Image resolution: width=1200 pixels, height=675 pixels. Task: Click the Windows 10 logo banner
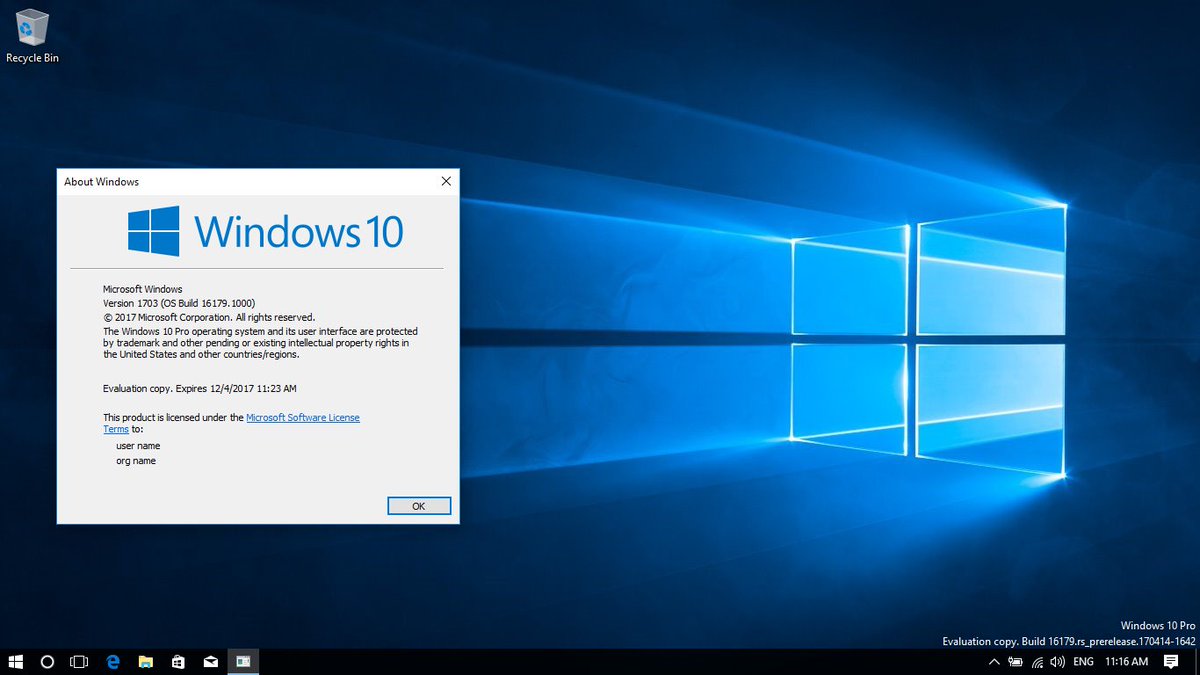click(266, 231)
